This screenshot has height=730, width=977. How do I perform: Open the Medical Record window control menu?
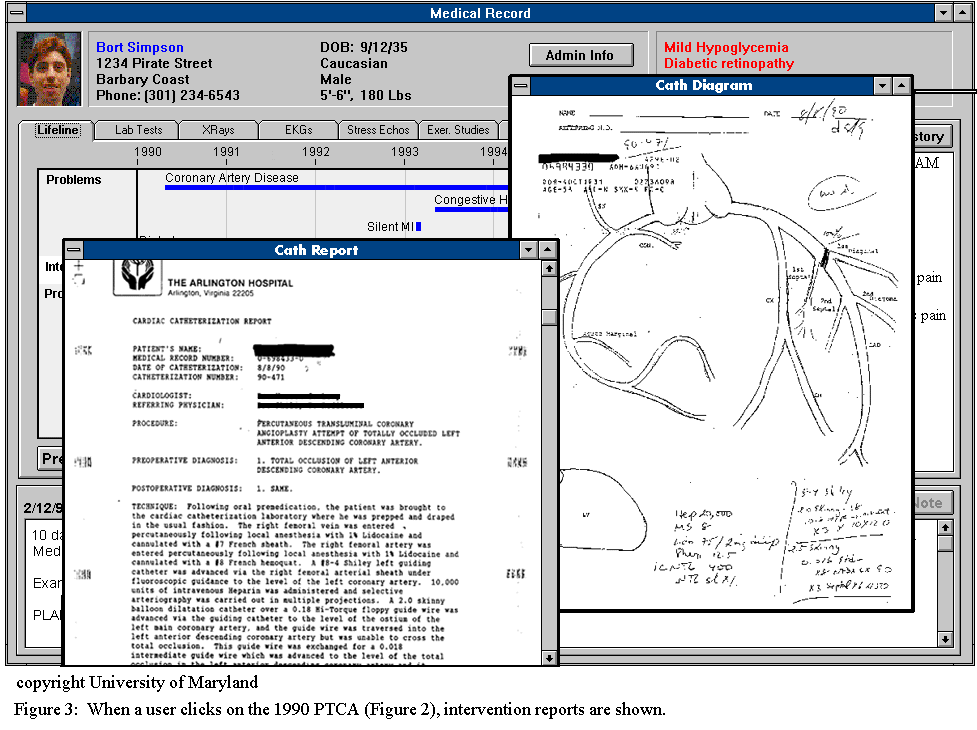[x=17, y=13]
